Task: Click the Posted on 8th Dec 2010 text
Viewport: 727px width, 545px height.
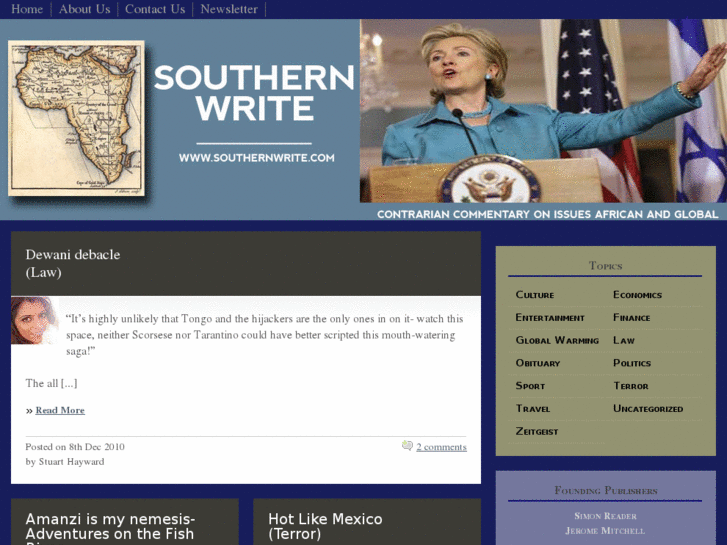Action: [75, 447]
